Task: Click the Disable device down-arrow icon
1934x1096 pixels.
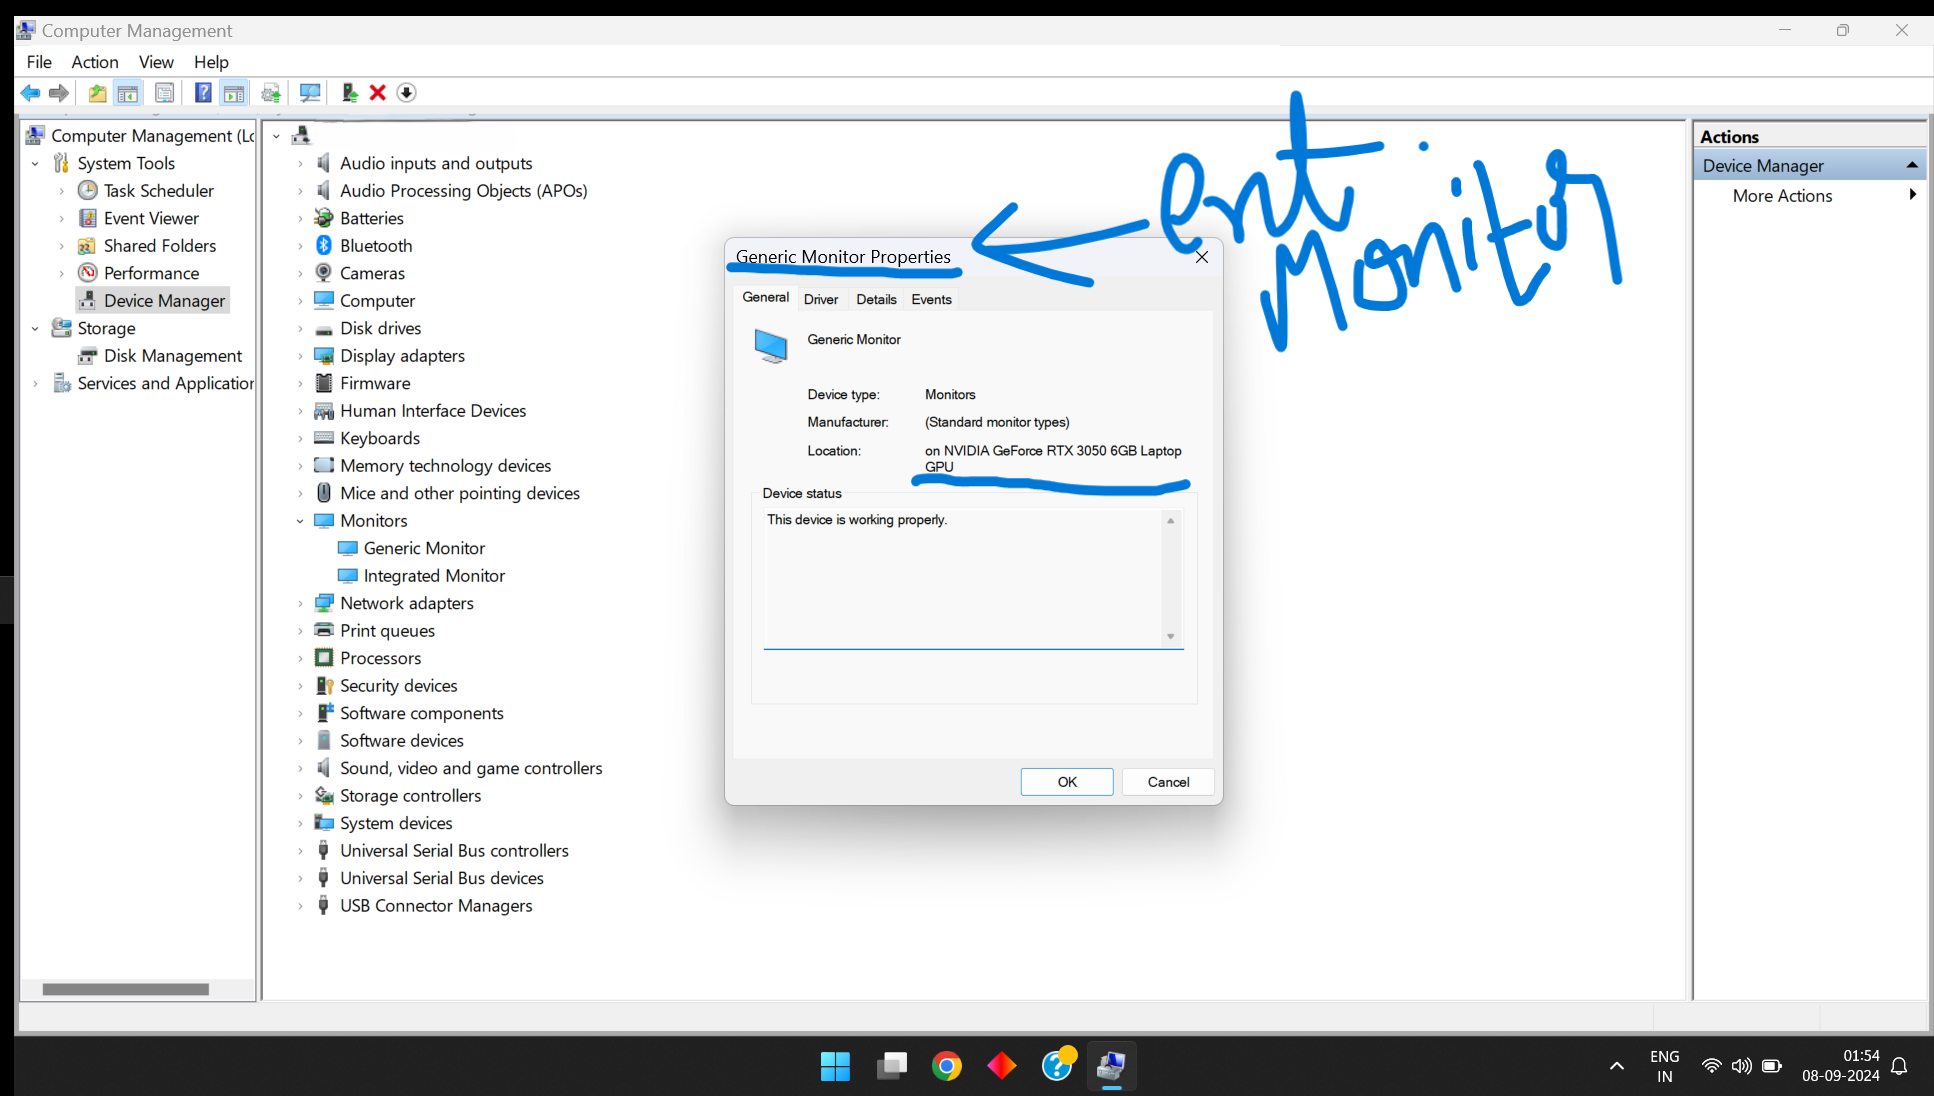Action: [406, 93]
